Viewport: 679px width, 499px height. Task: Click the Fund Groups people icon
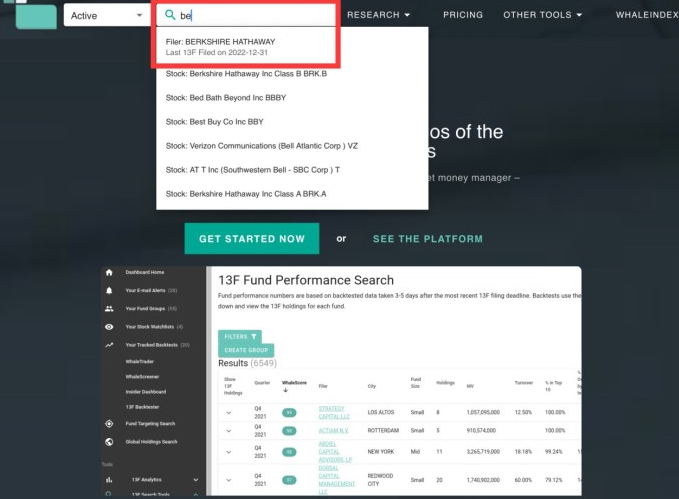(109, 309)
